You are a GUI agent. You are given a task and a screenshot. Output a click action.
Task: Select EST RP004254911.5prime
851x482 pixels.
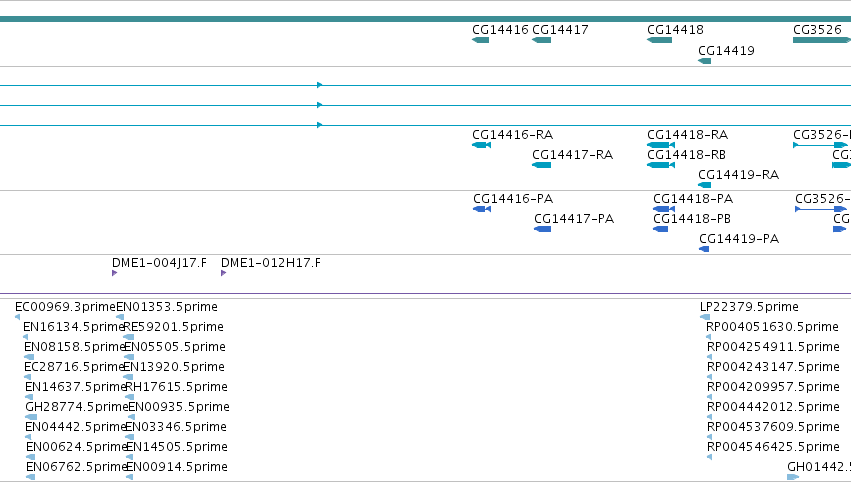tap(773, 347)
